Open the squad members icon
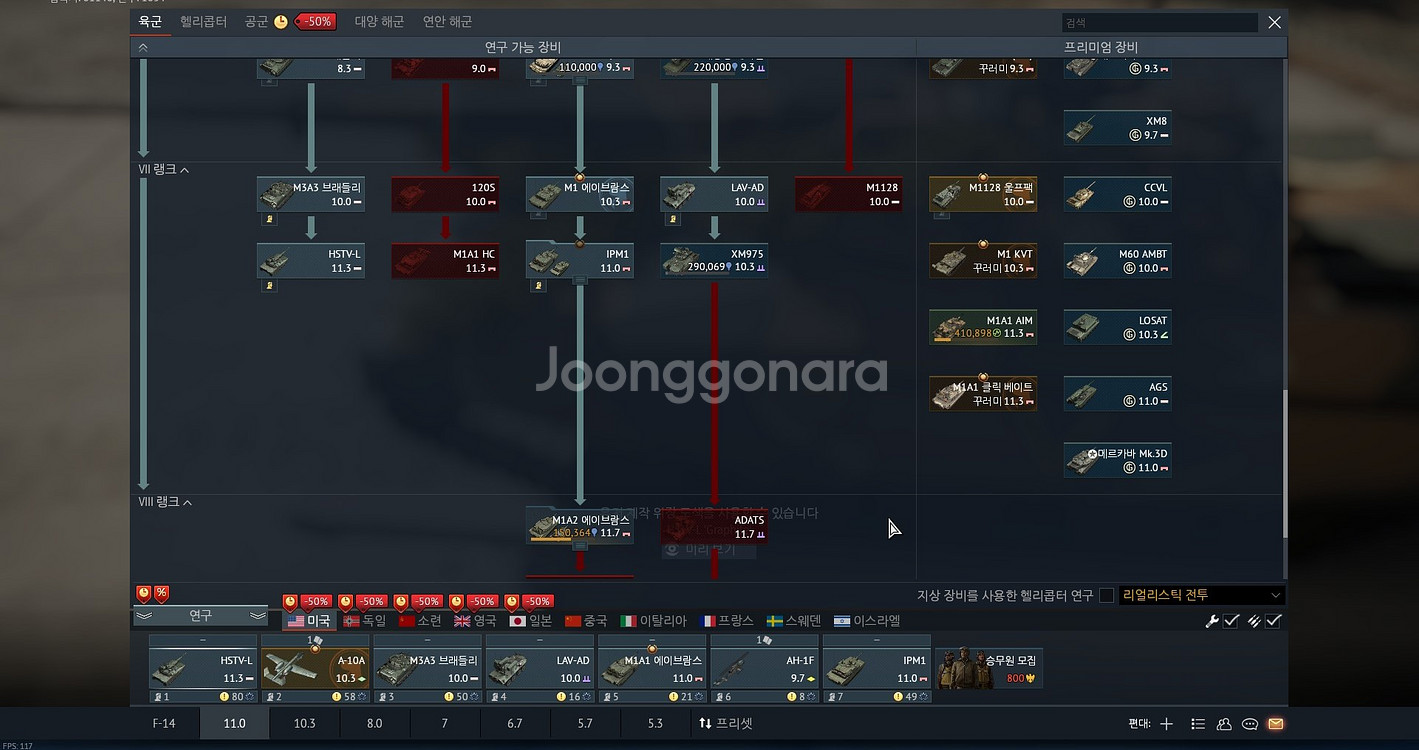 pos(1224,724)
